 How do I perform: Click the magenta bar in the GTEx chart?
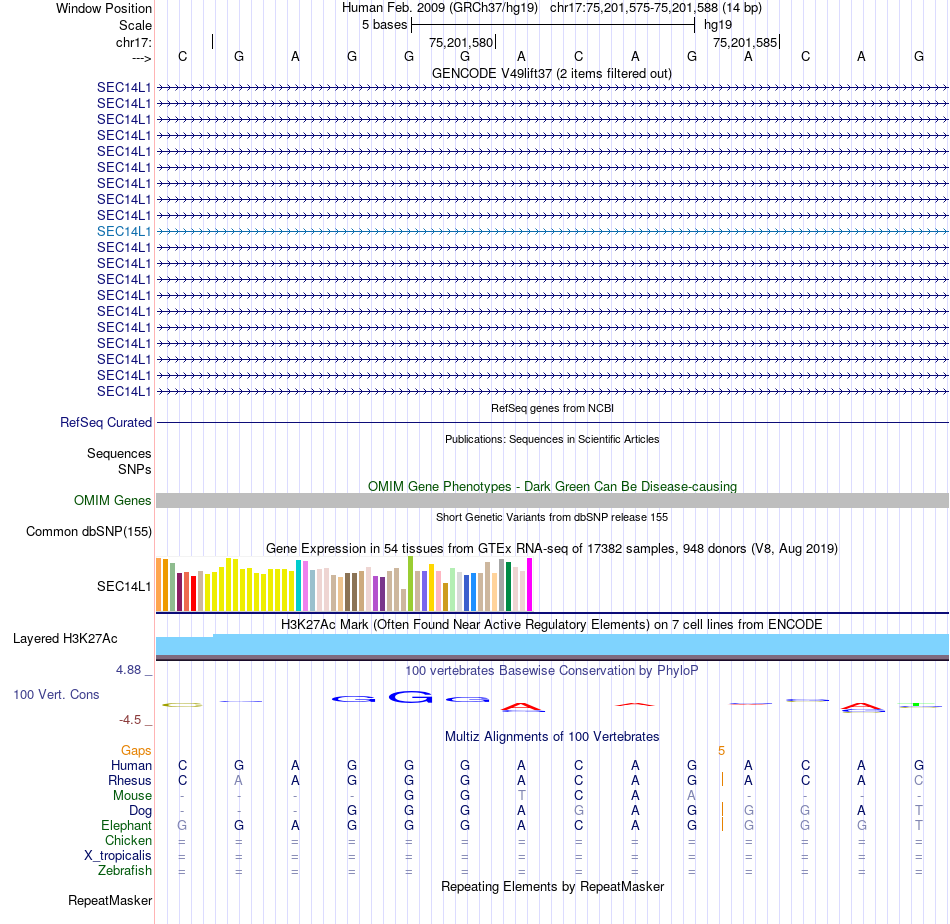(530, 585)
